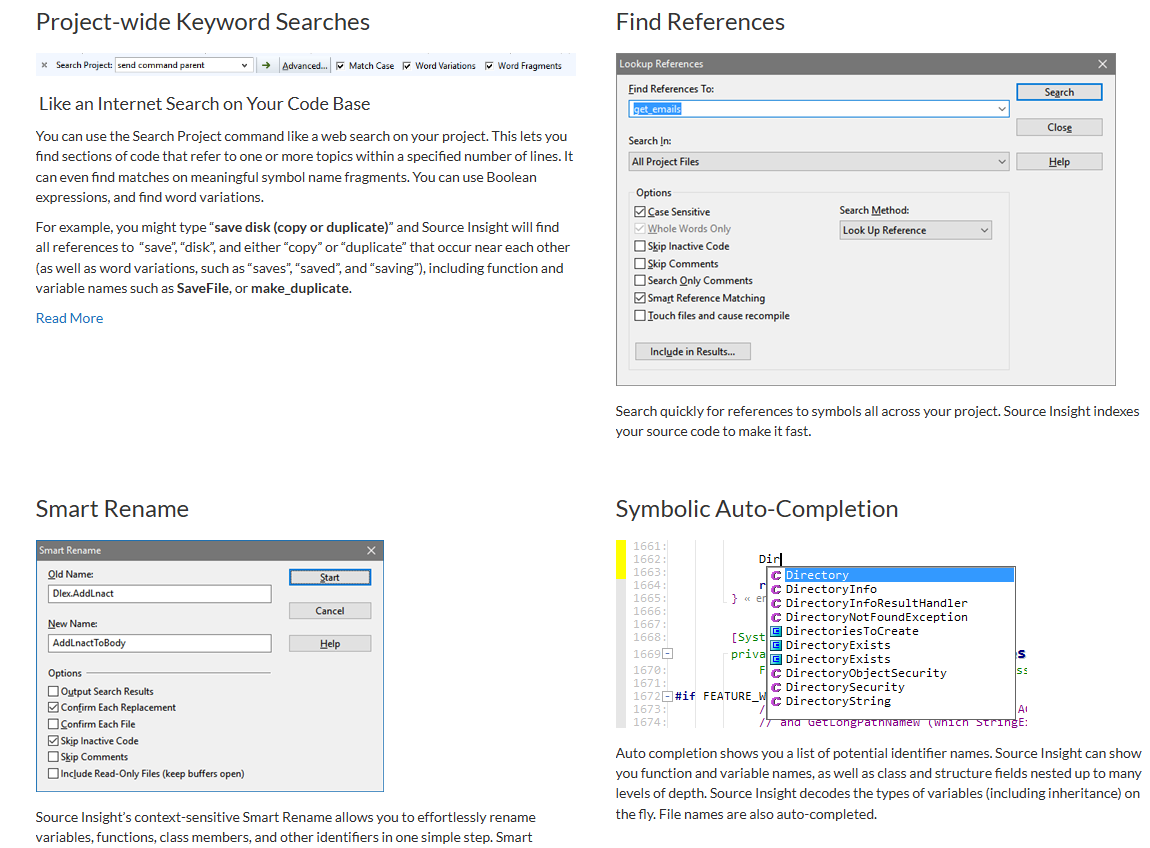Click the Include in Results button
The image size is (1150, 848).
(x=692, y=351)
